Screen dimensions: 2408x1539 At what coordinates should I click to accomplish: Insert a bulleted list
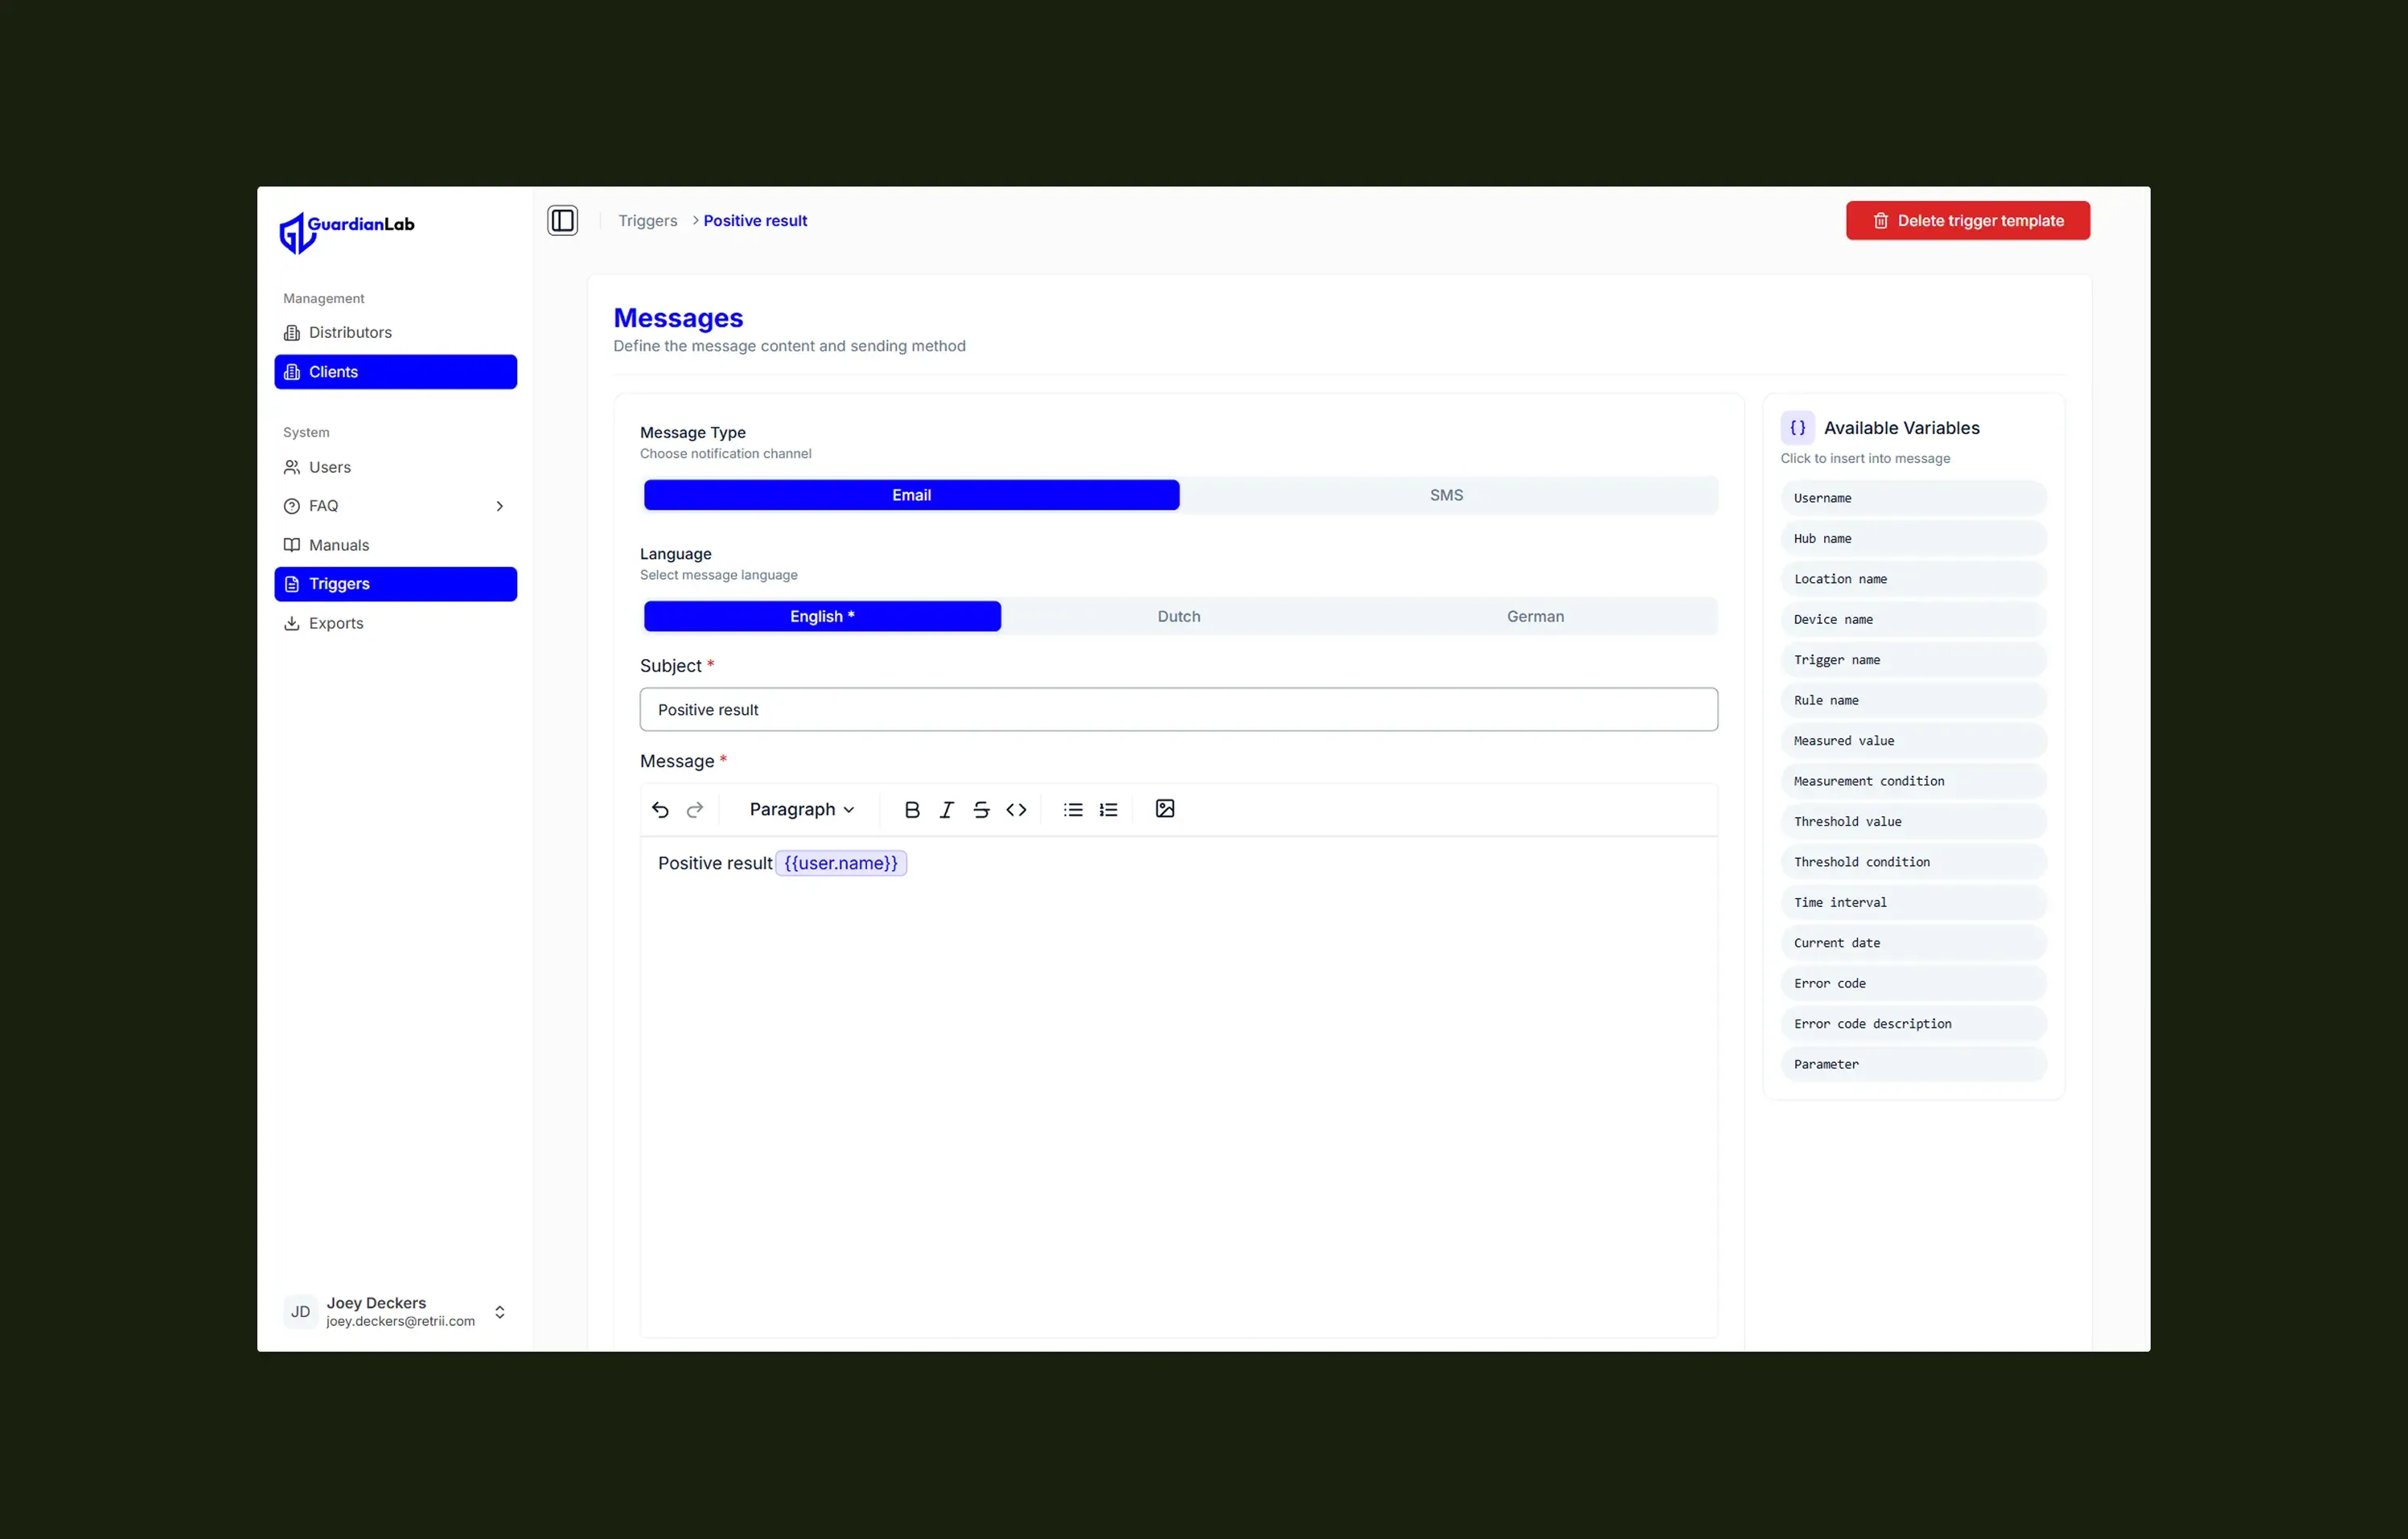coord(1073,809)
